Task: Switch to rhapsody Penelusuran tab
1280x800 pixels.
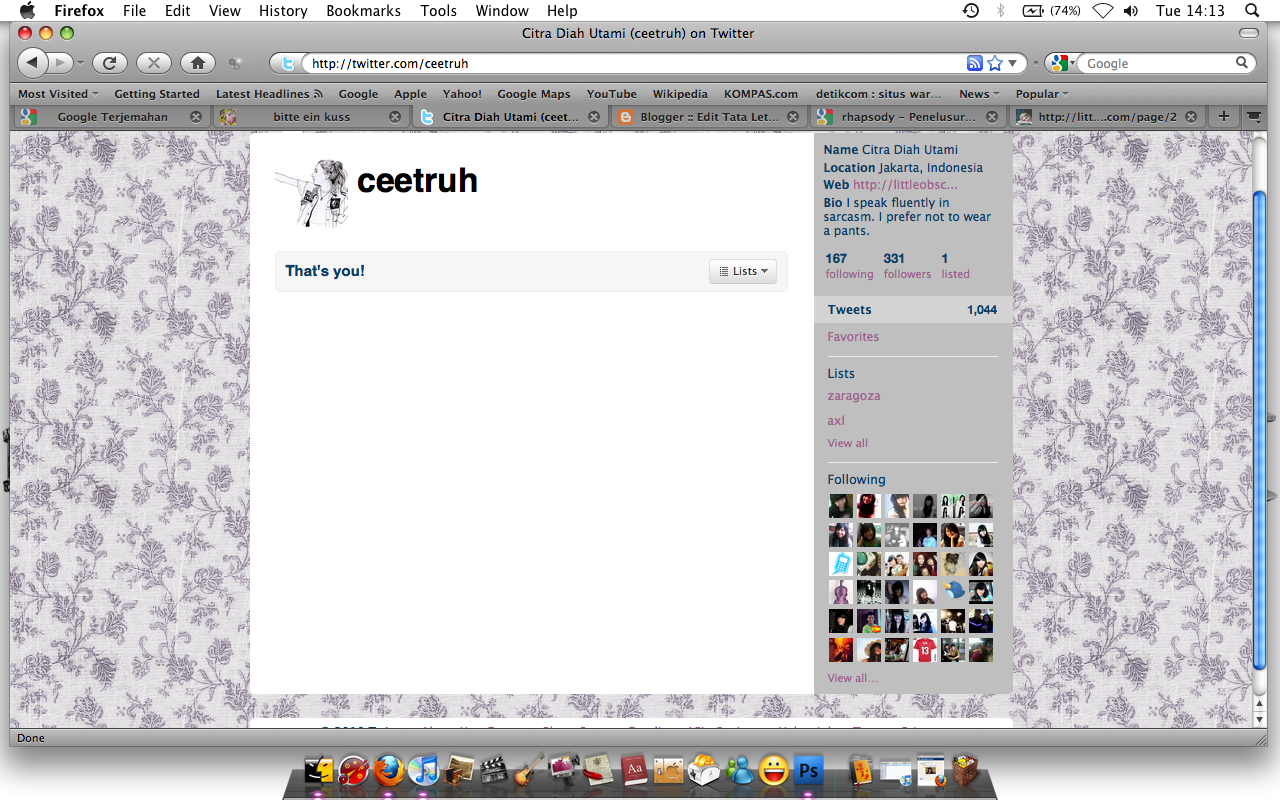Action: [x=908, y=116]
